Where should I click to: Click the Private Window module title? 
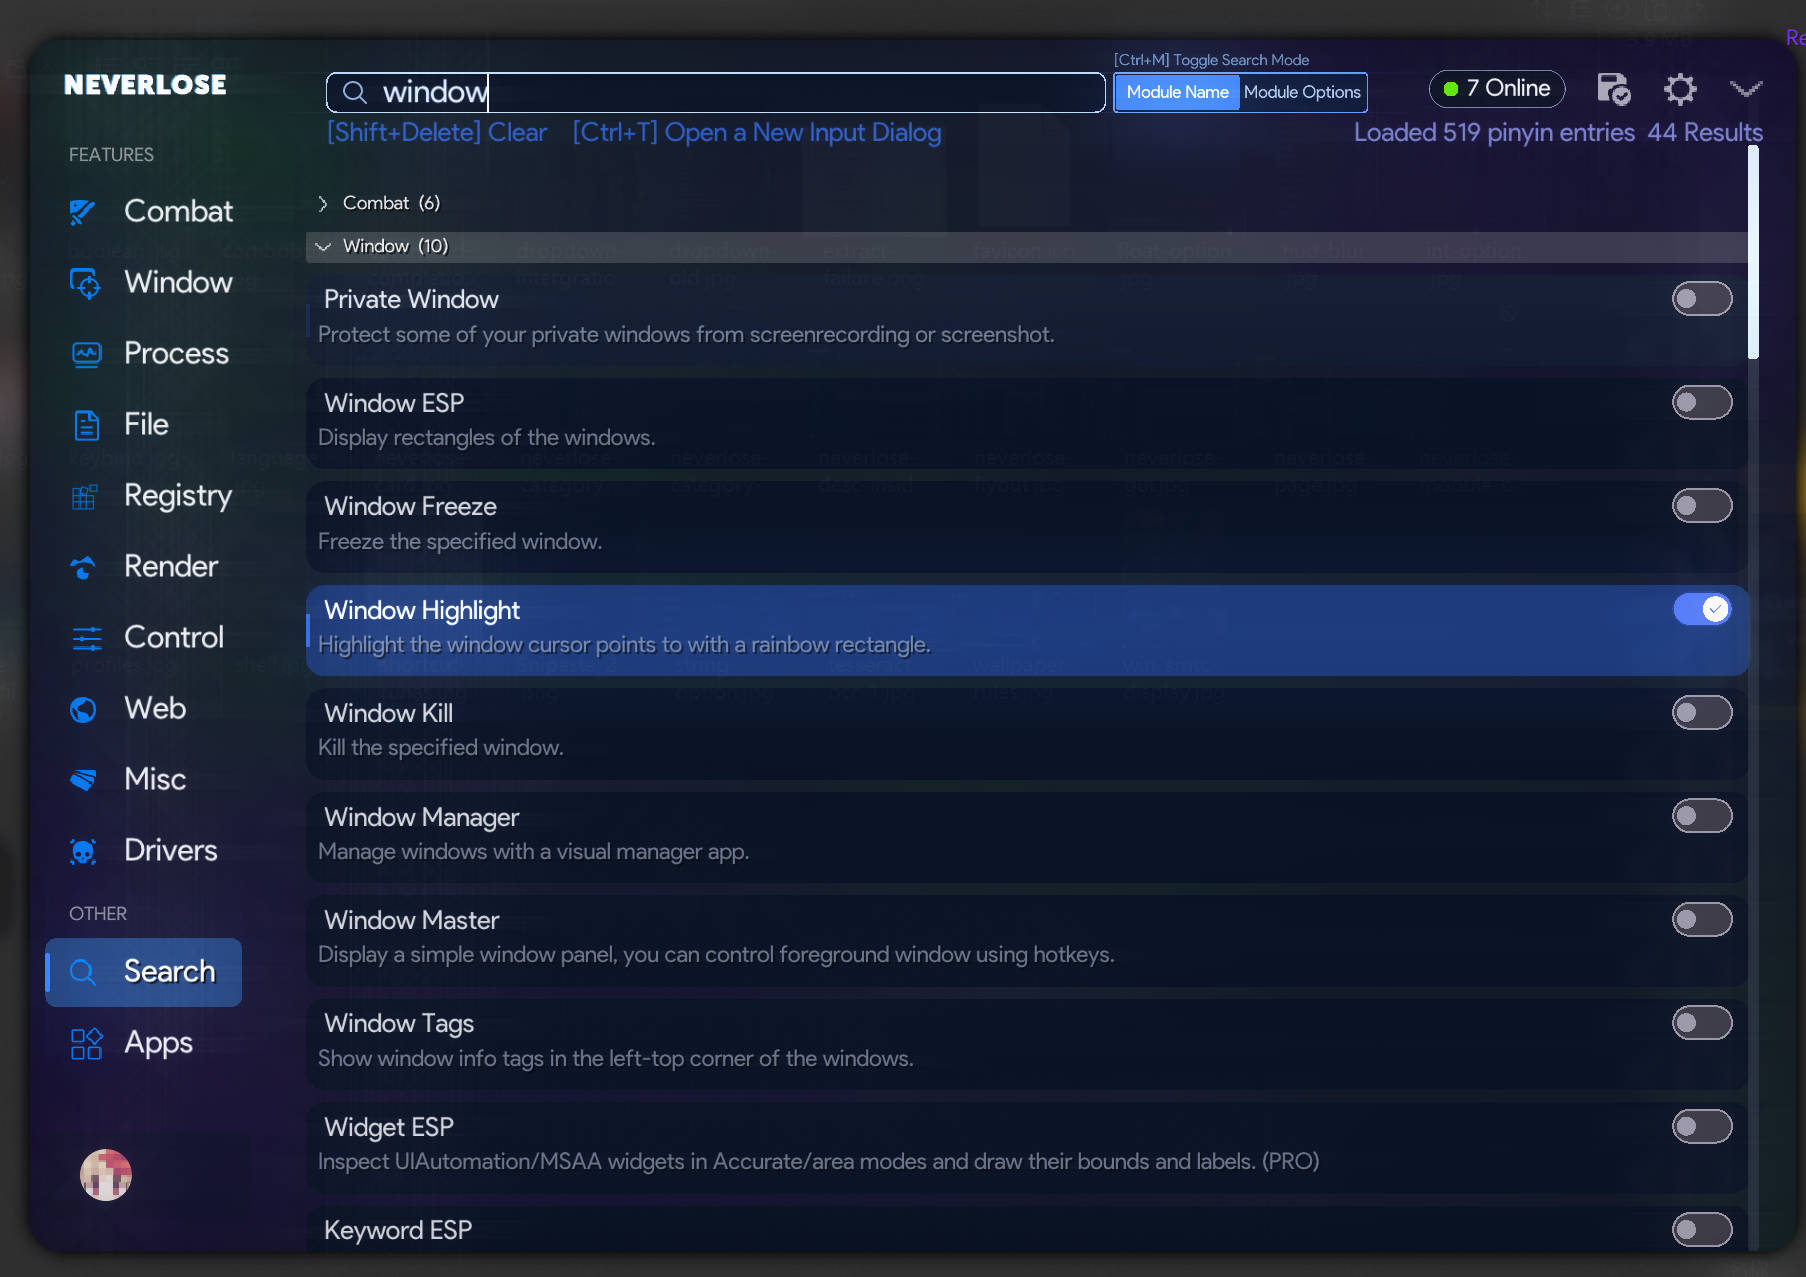pyautogui.click(x=411, y=300)
